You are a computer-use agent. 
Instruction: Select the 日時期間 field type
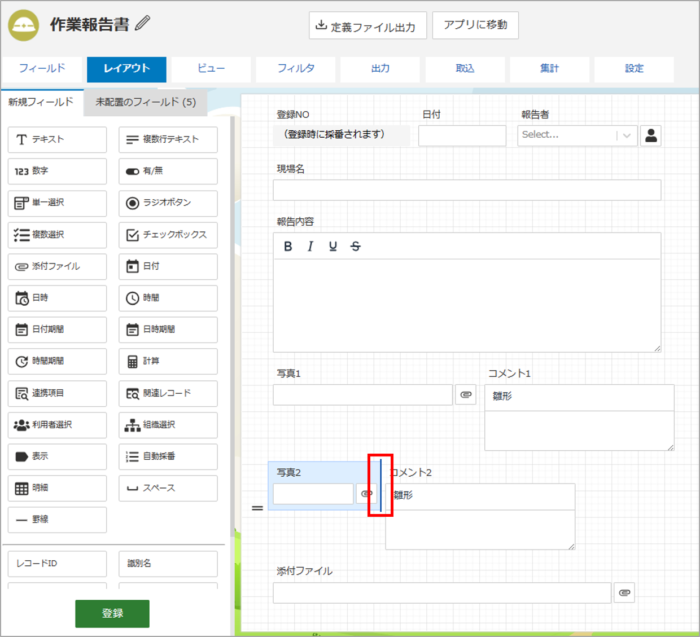(x=168, y=330)
